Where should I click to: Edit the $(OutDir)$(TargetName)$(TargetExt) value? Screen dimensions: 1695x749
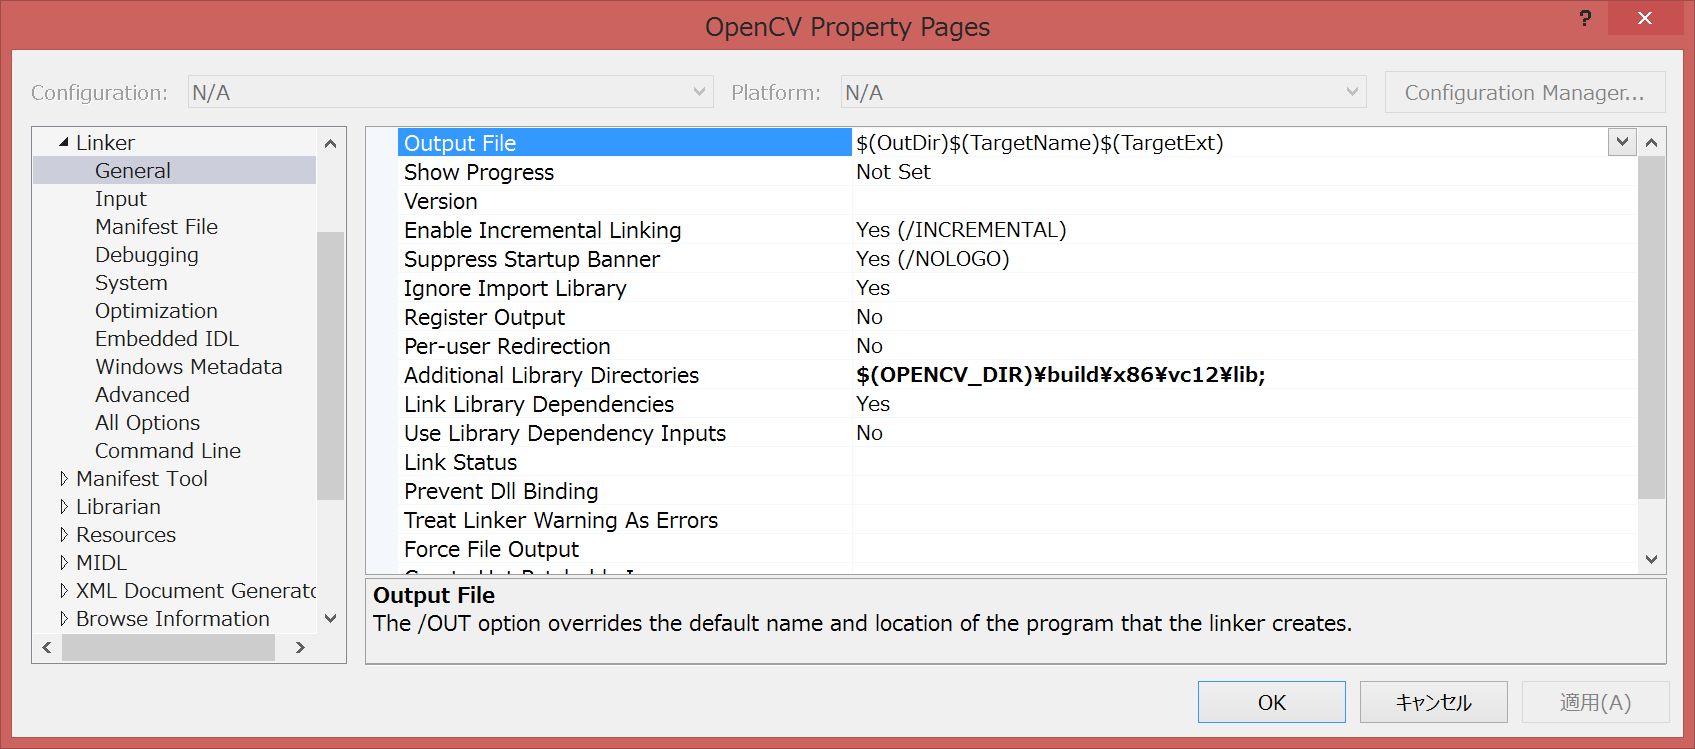[1040, 143]
